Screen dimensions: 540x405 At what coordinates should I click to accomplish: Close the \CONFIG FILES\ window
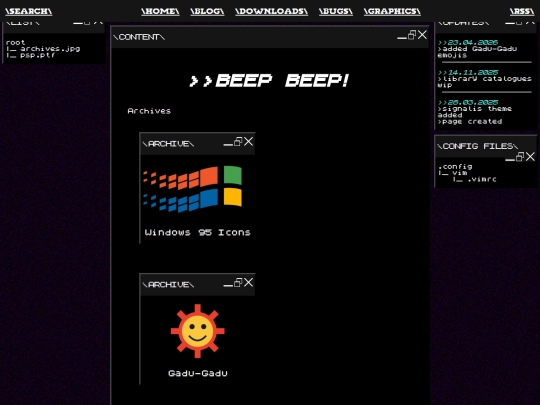coord(530,156)
